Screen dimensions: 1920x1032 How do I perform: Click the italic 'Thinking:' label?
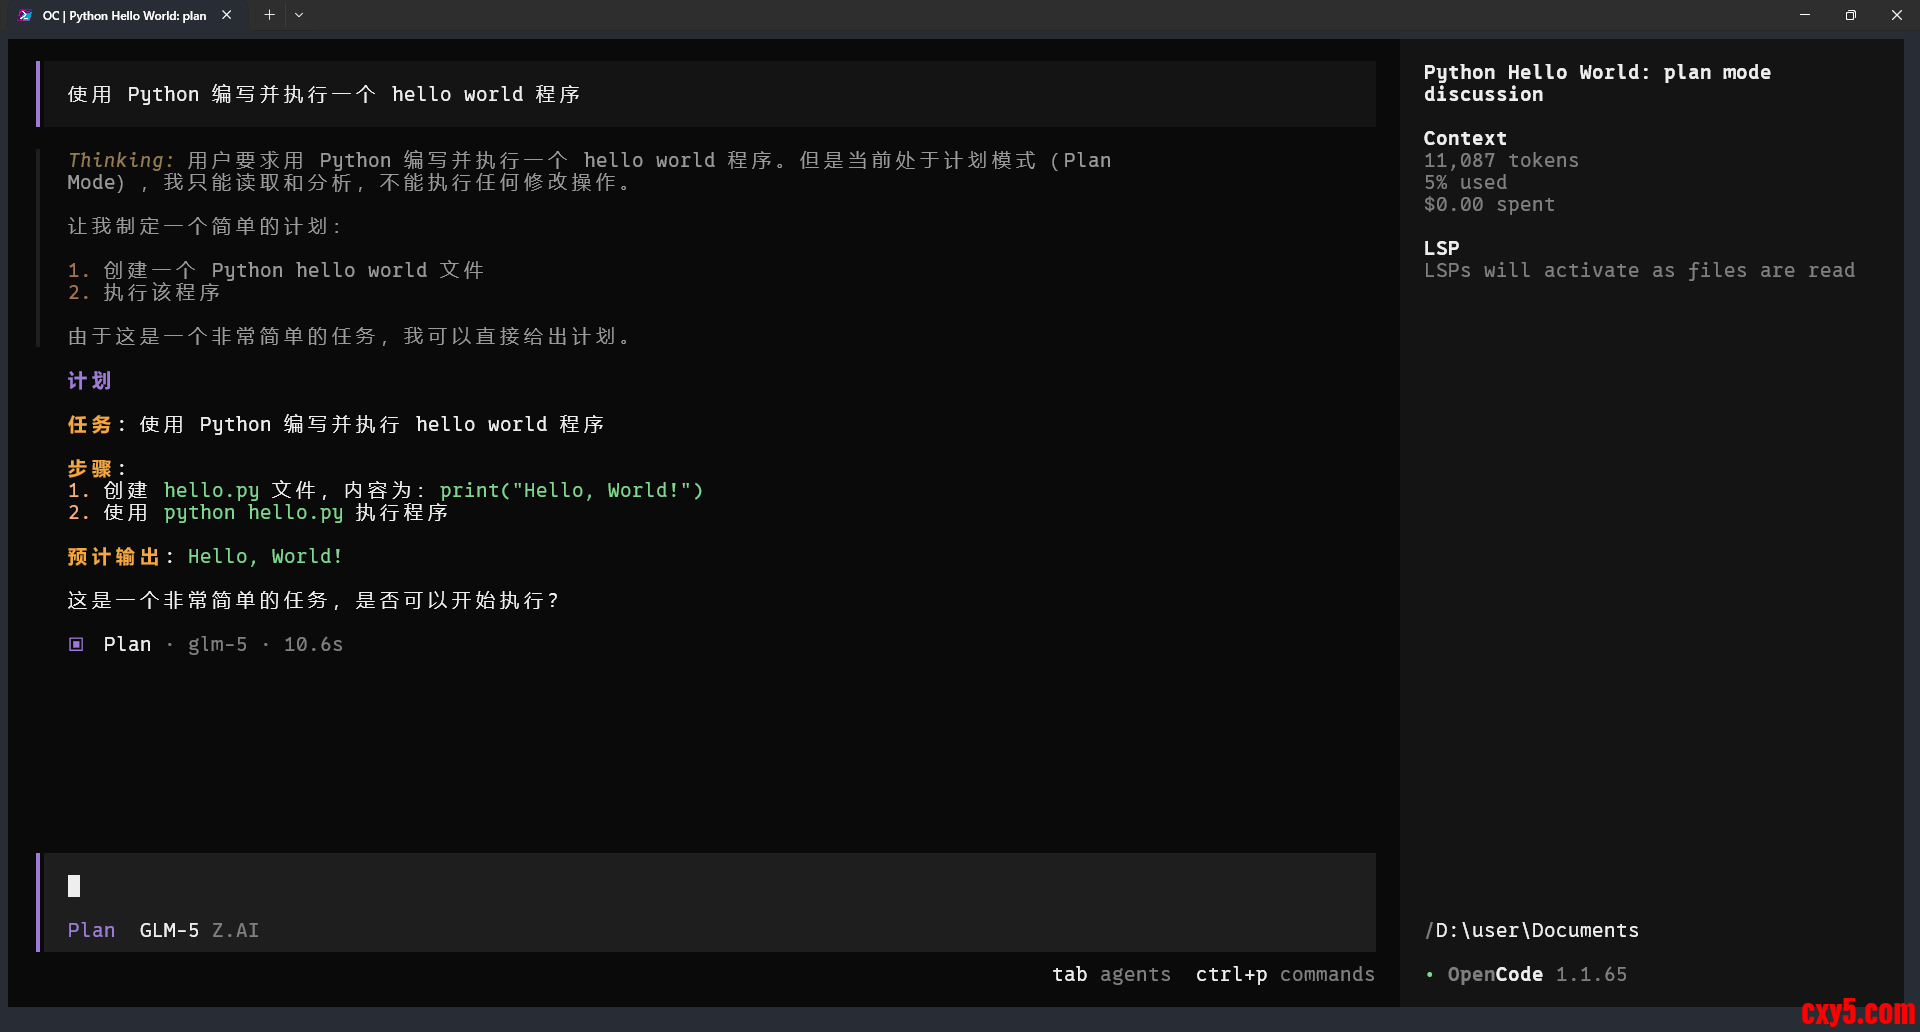click(121, 160)
